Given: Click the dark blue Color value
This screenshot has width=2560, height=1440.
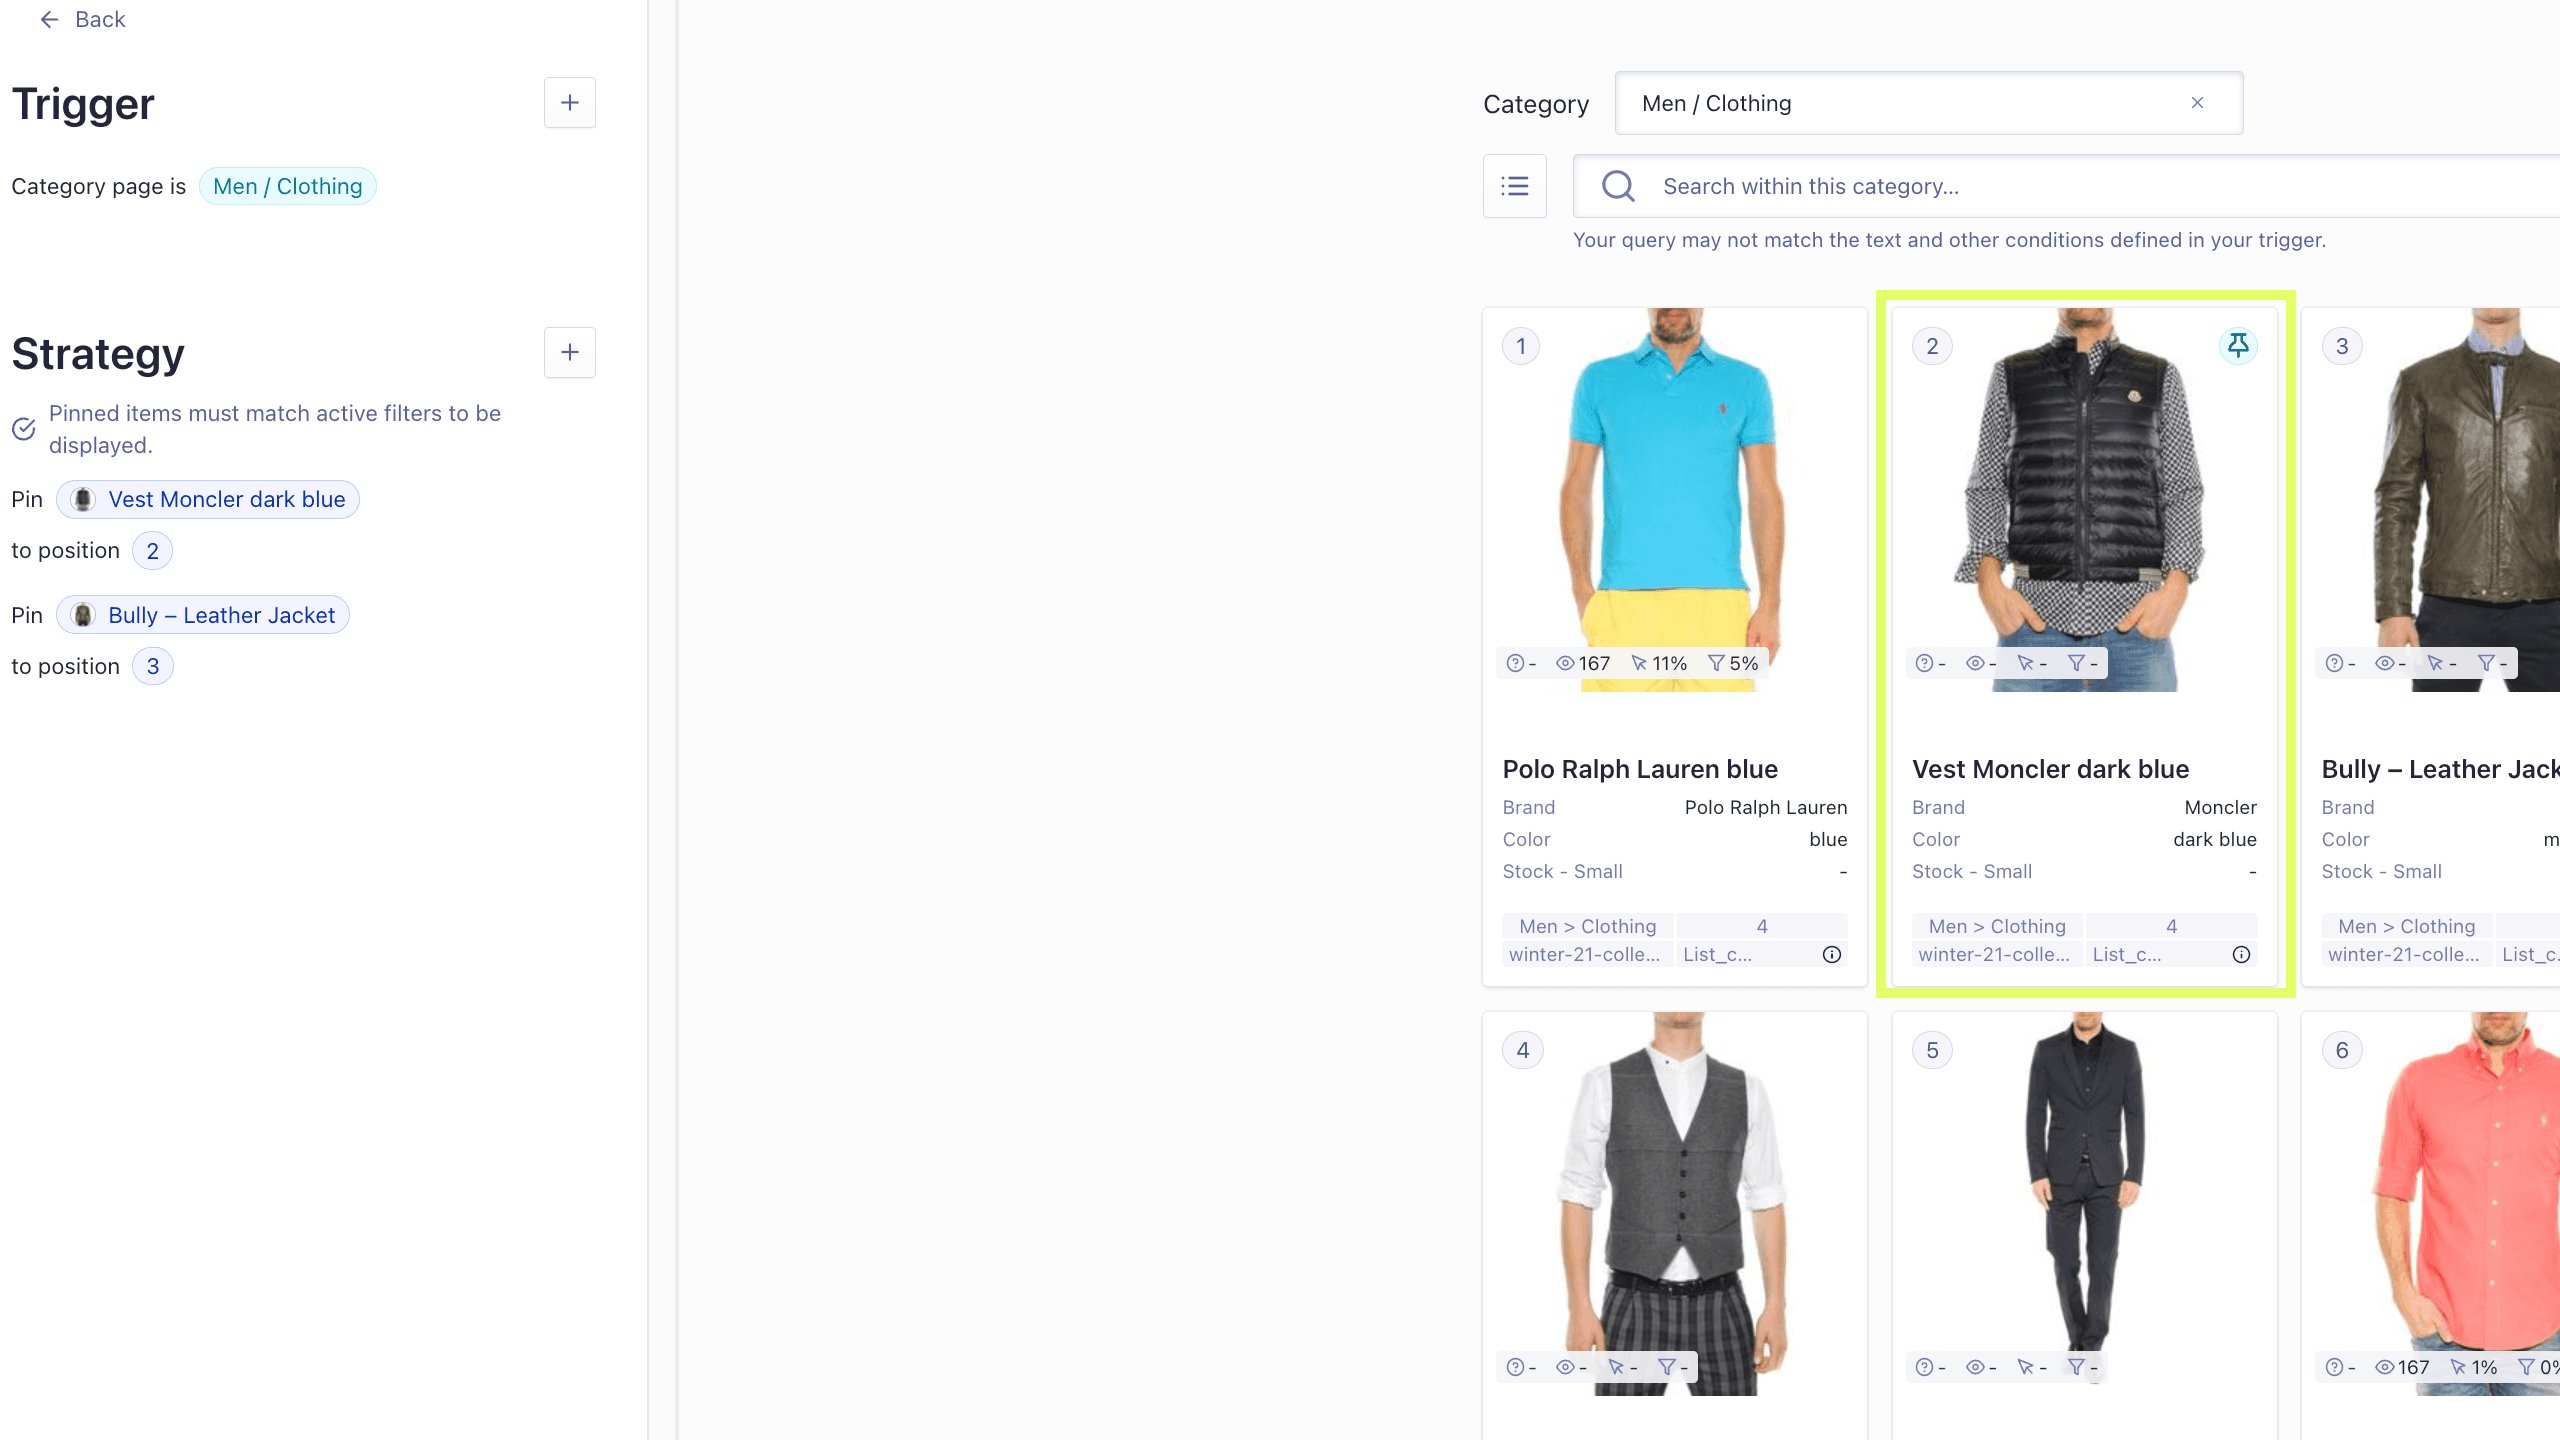Looking at the screenshot, I should [2214, 840].
